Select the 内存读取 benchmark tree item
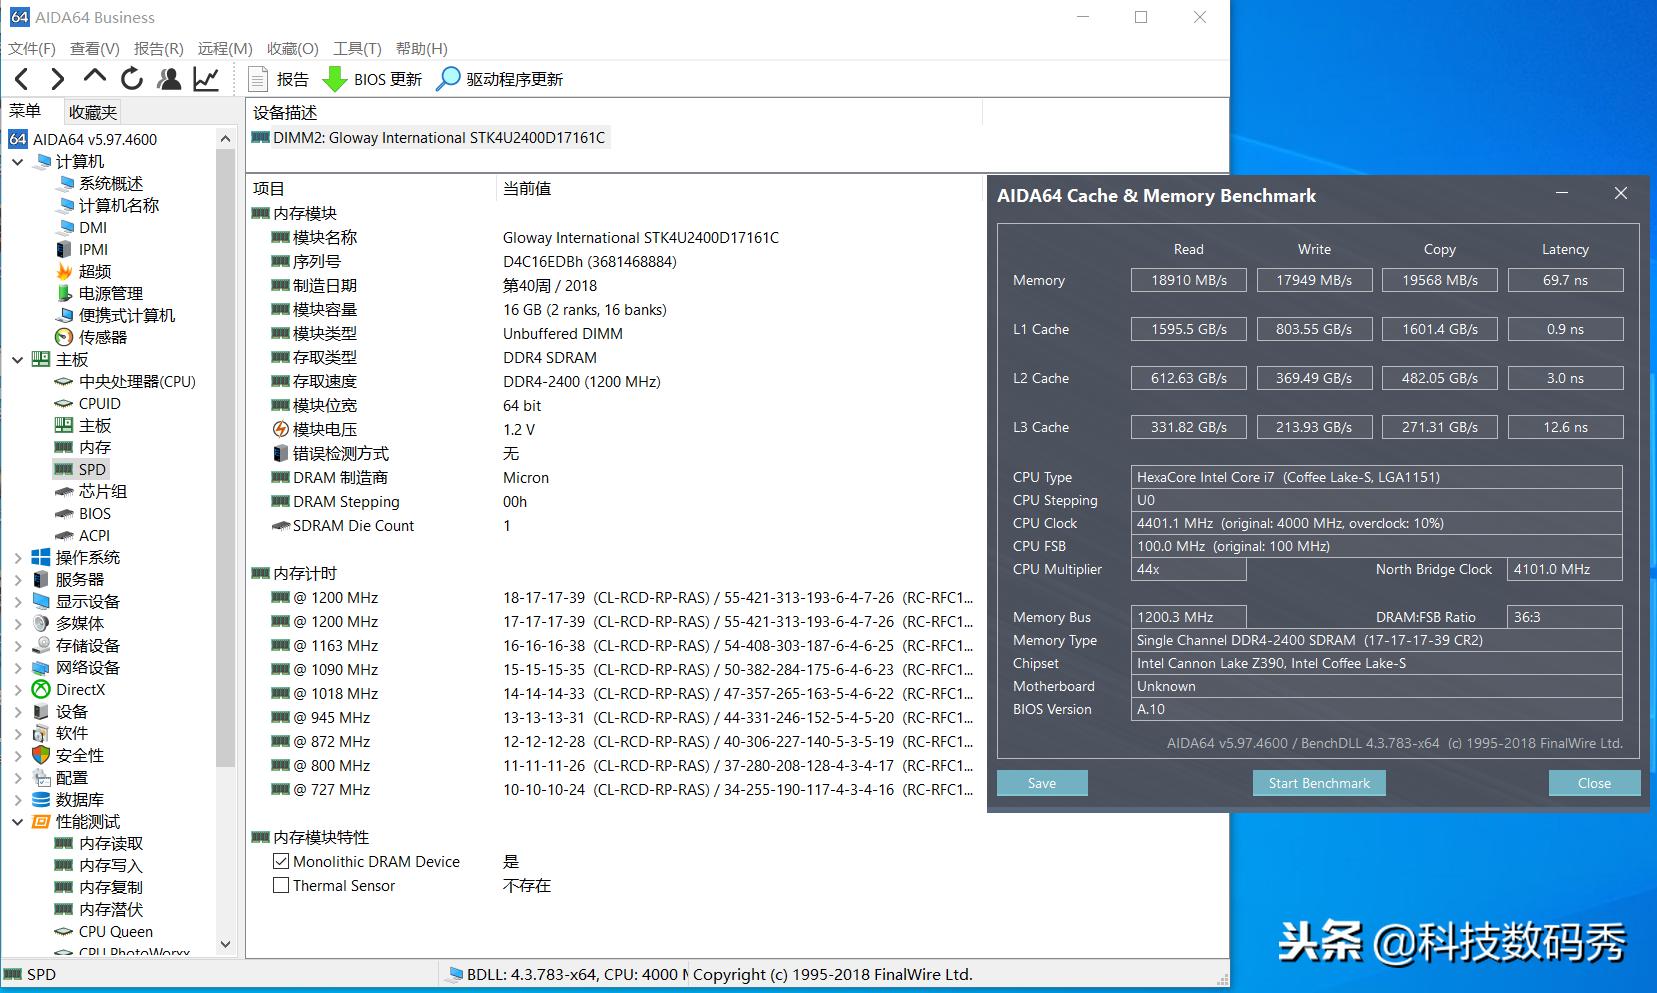1657x993 pixels. 110,844
